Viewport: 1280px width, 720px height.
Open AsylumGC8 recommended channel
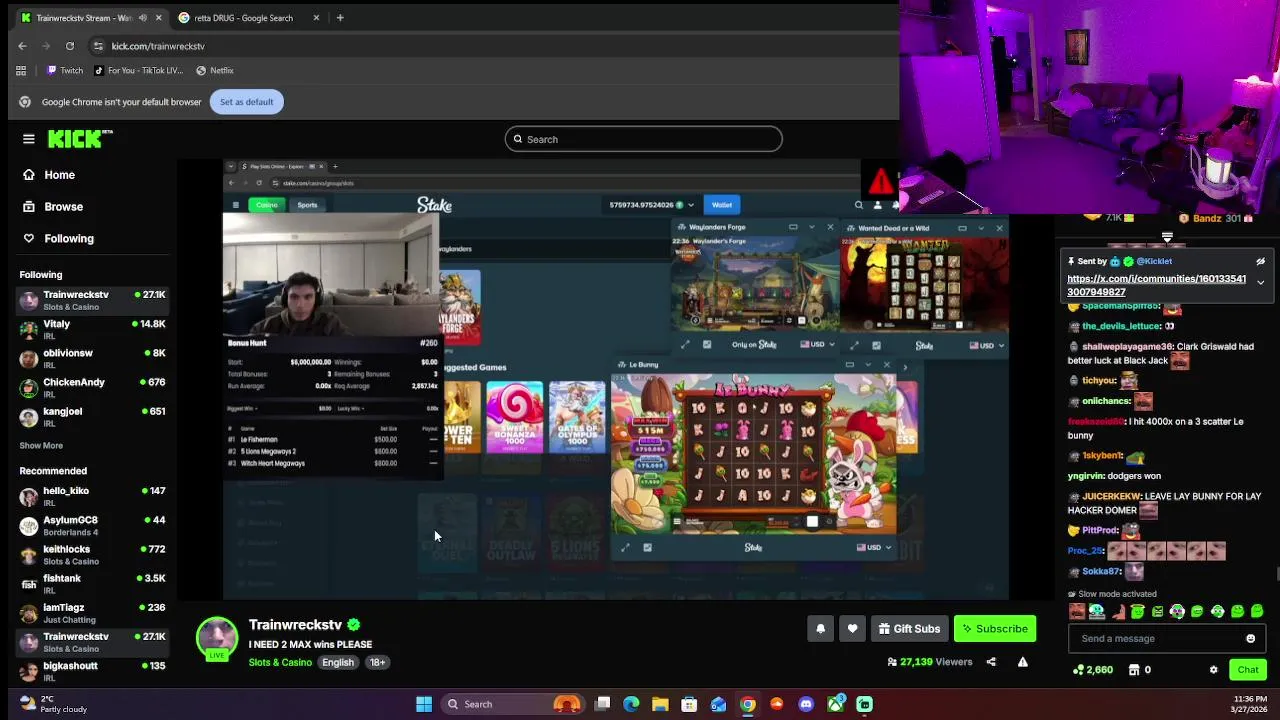(92, 526)
